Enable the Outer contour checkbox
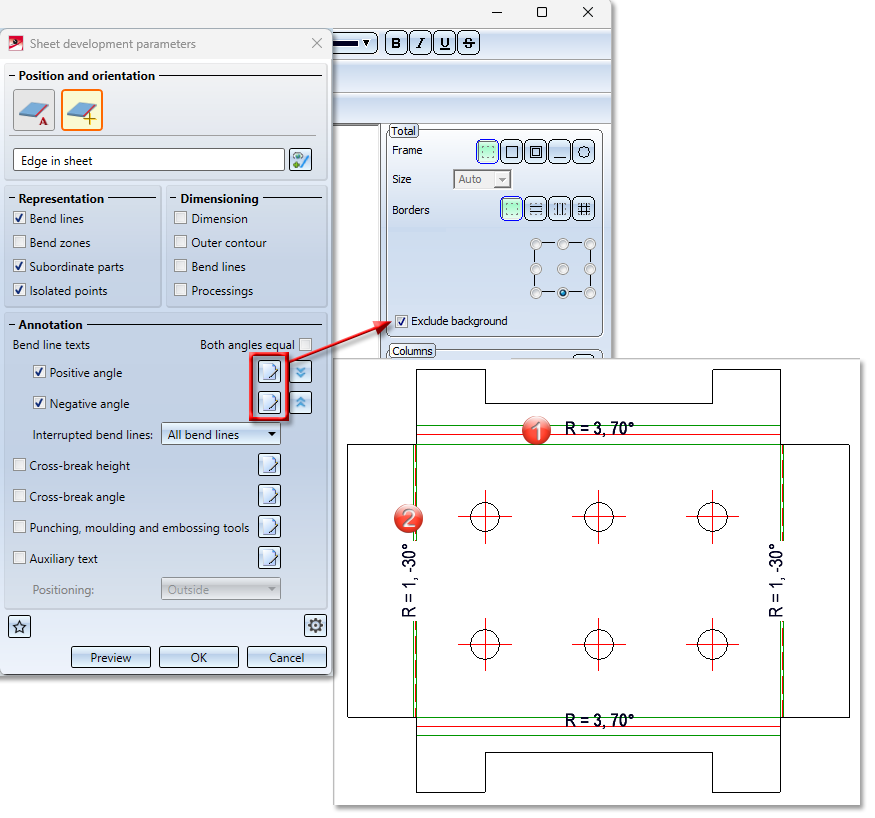The height and width of the screenshot is (818, 875). point(180,242)
